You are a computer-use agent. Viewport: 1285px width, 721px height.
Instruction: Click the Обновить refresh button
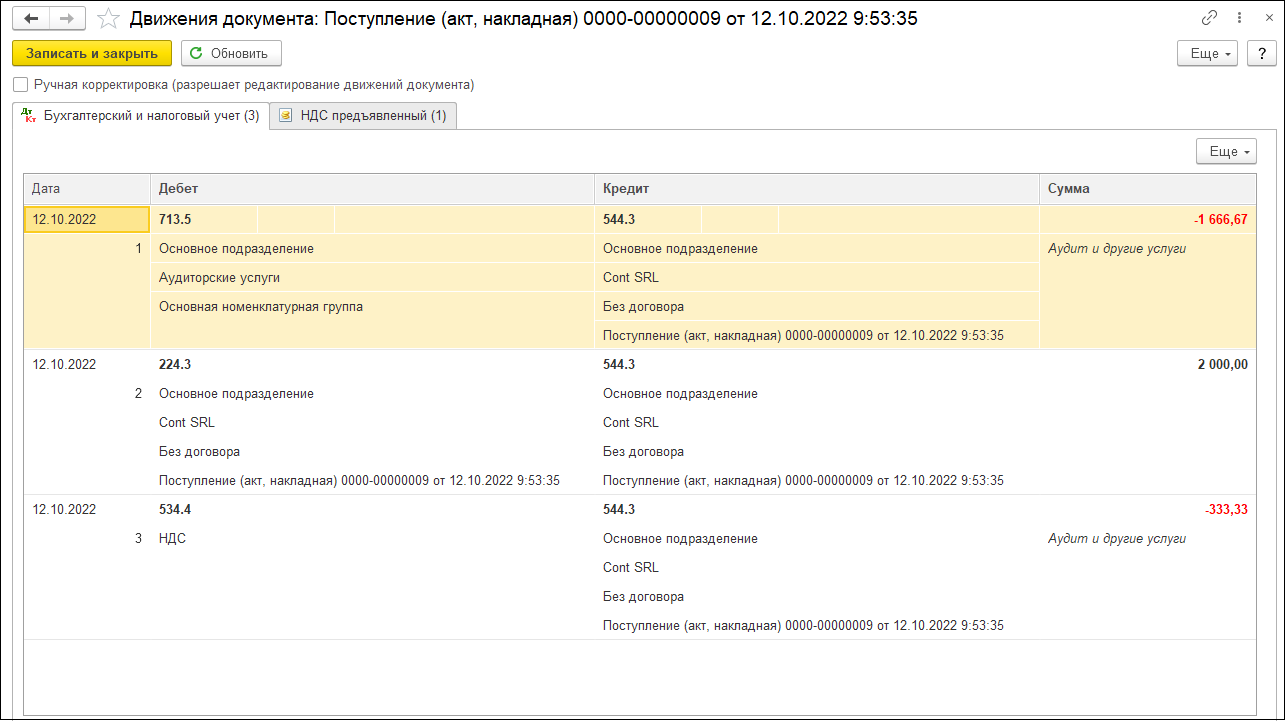(231, 53)
